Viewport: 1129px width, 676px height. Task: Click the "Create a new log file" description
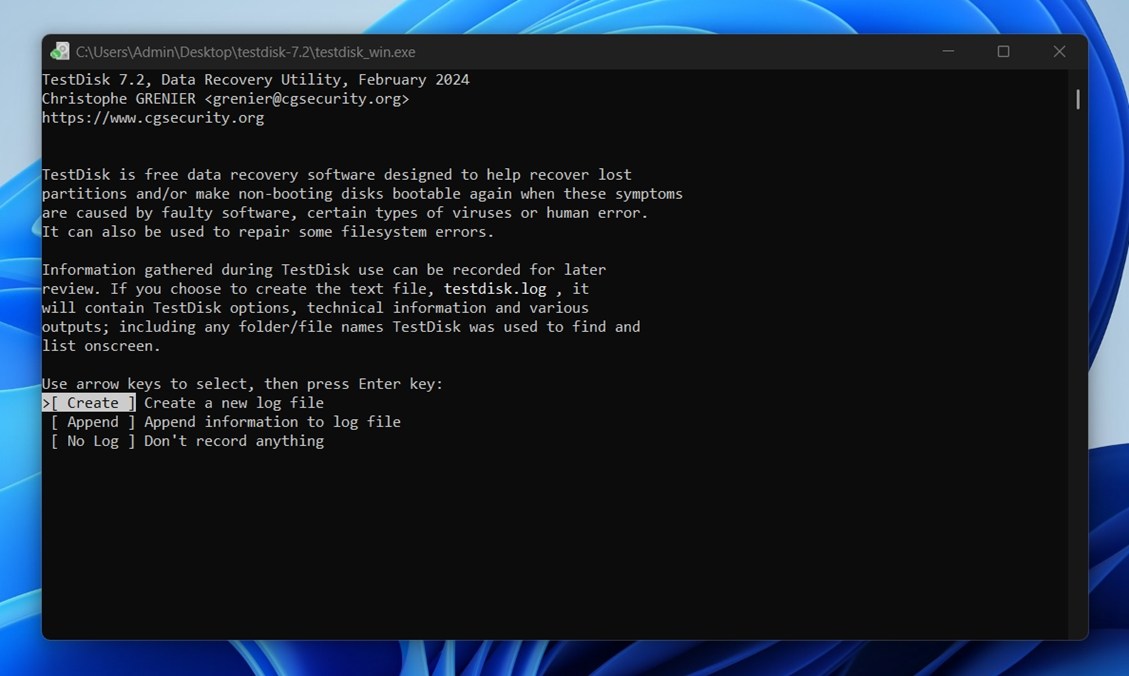point(234,403)
